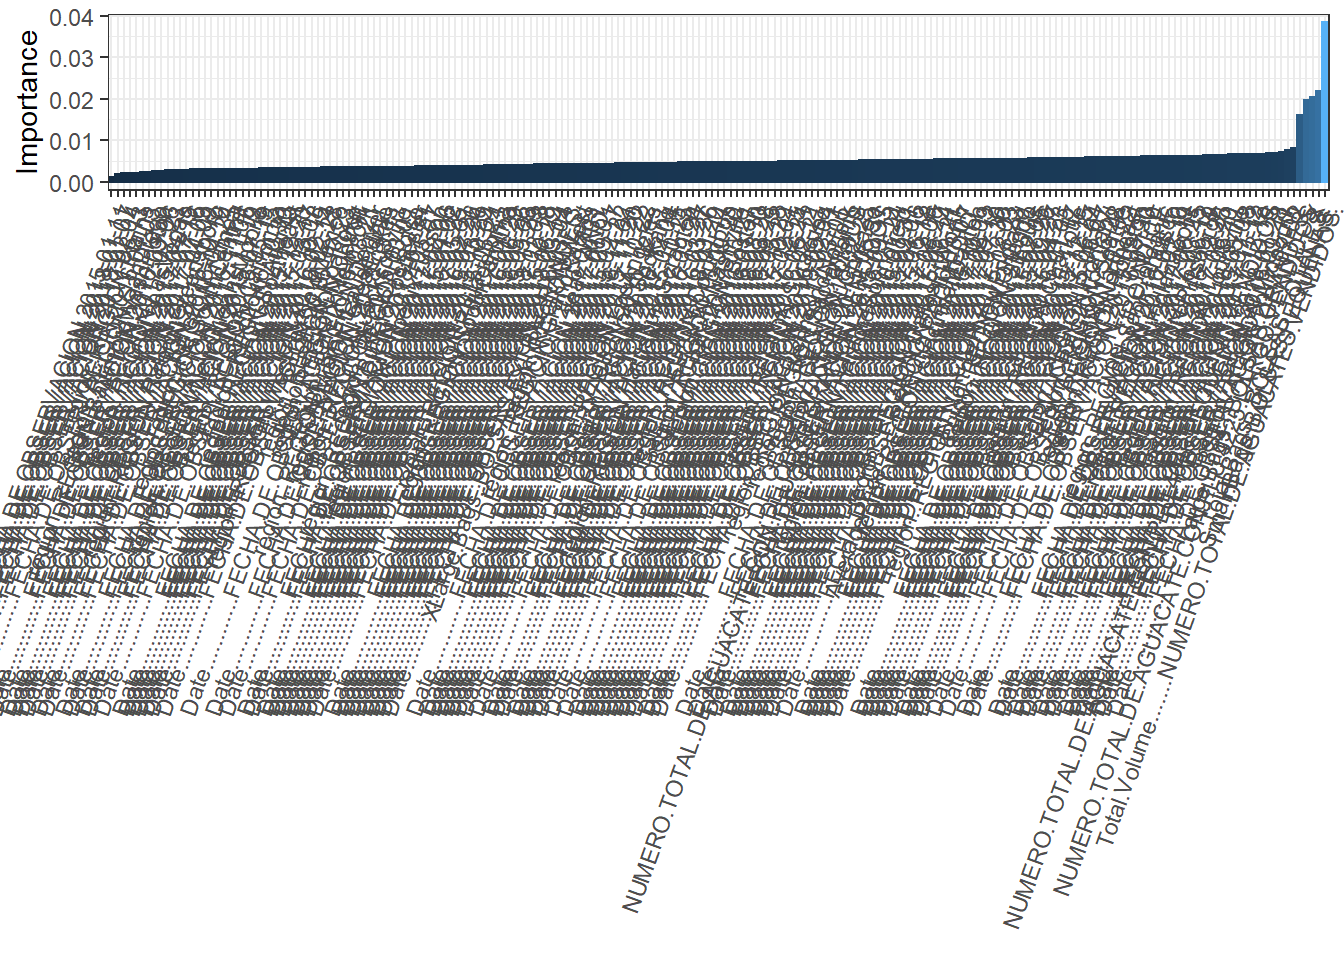Viewport: 1344px width, 960px height.
Task: Click the 0.03 horizontal gridline mid-plot
Action: point(700,58)
